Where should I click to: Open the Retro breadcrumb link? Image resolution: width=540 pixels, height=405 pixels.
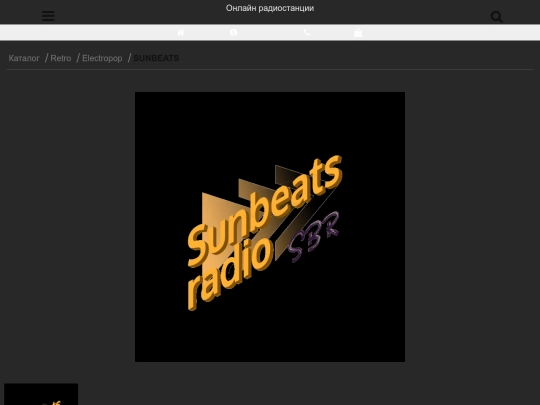coord(61,58)
